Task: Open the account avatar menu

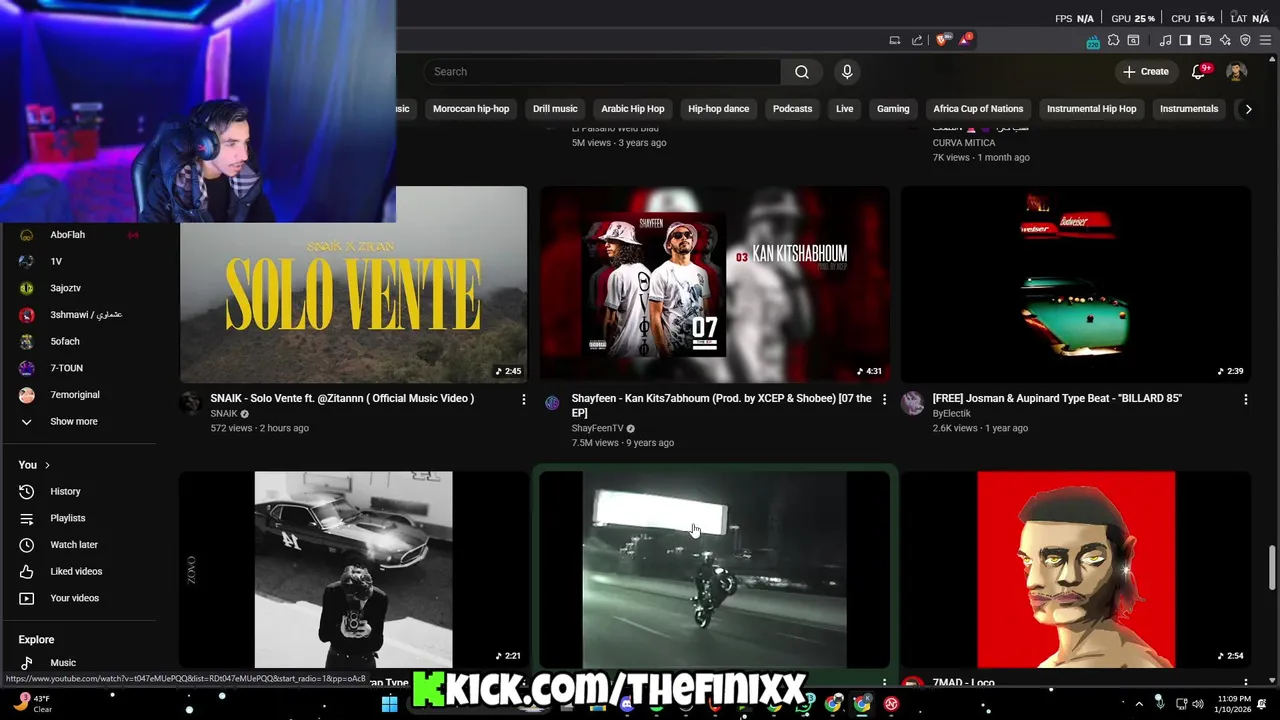Action: point(1237,71)
